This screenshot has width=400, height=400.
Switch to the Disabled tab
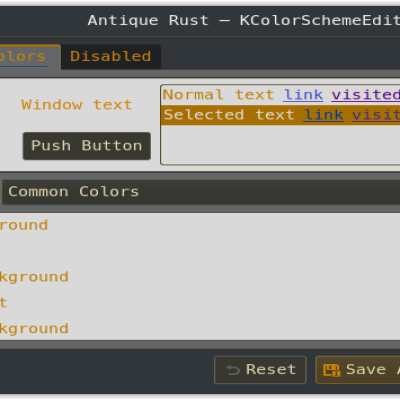tap(111, 57)
